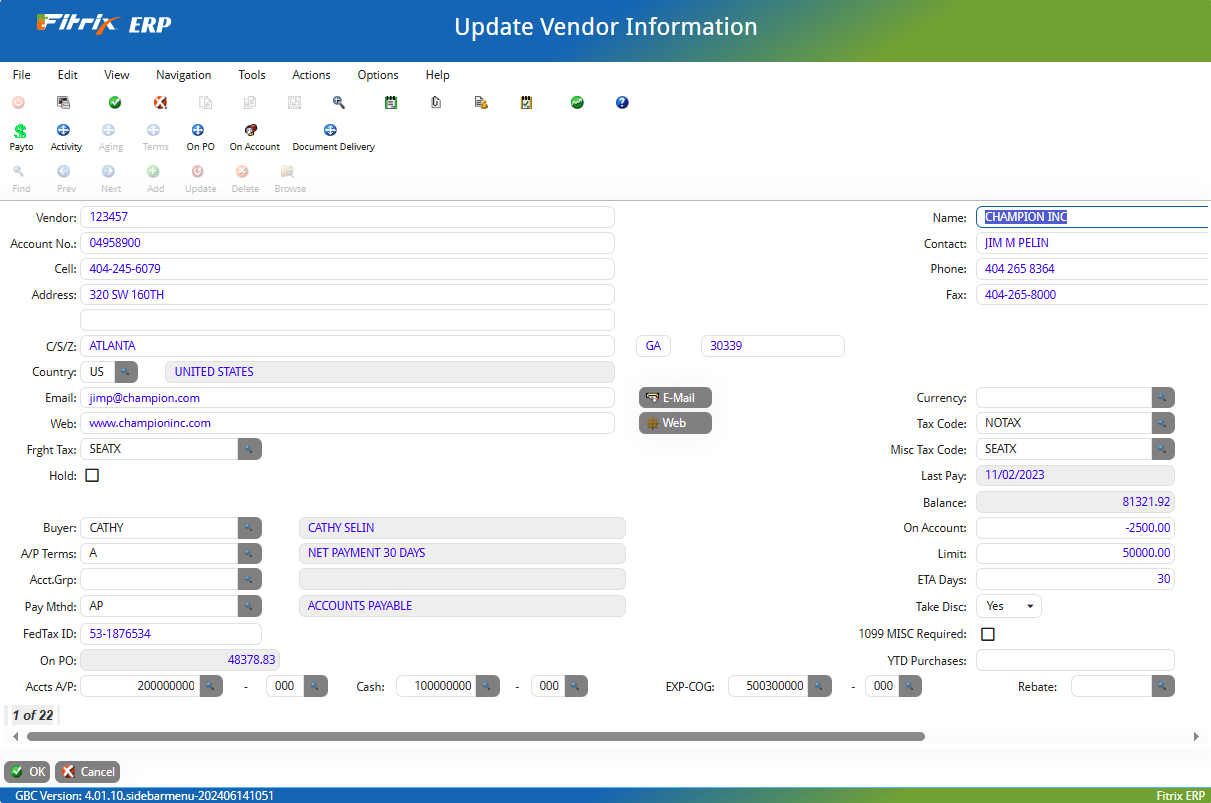Image resolution: width=1211 pixels, height=803 pixels.
Task: Click the Terms toolbar icon
Action: [x=155, y=137]
